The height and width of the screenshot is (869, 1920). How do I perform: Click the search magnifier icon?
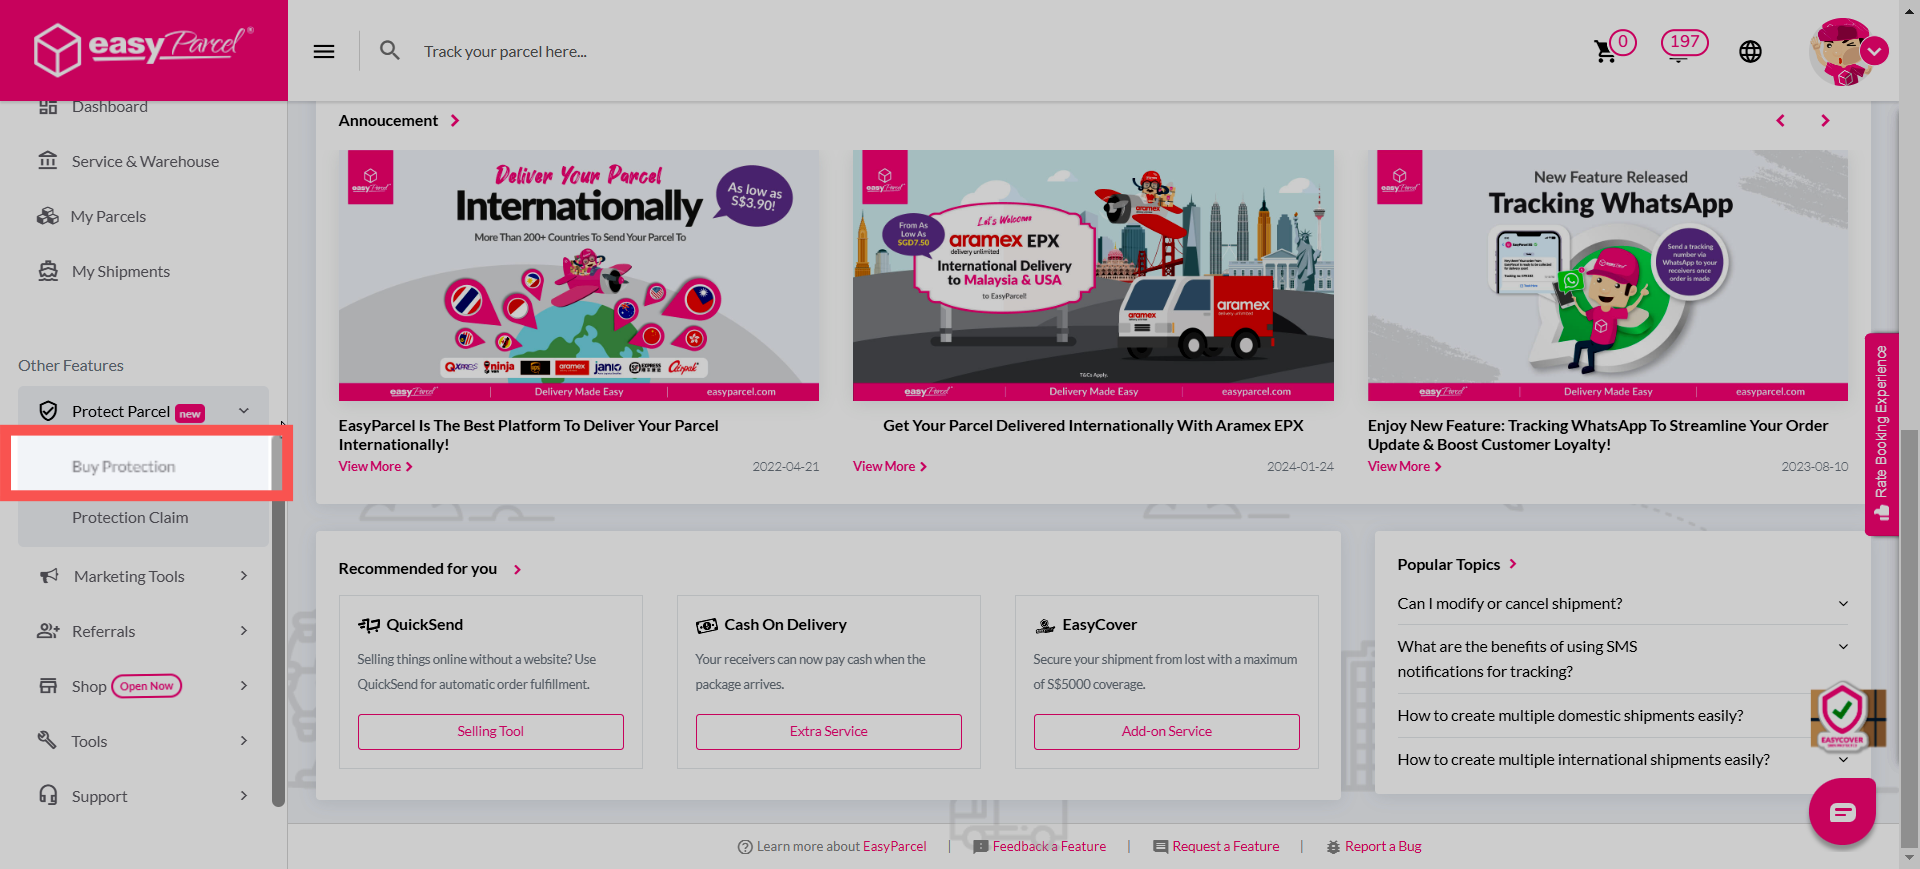(390, 50)
